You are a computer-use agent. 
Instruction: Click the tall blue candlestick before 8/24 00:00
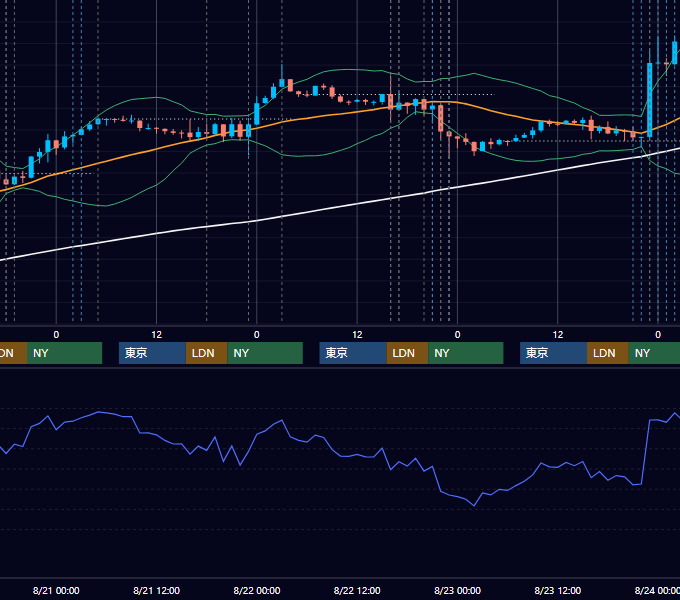(650, 100)
